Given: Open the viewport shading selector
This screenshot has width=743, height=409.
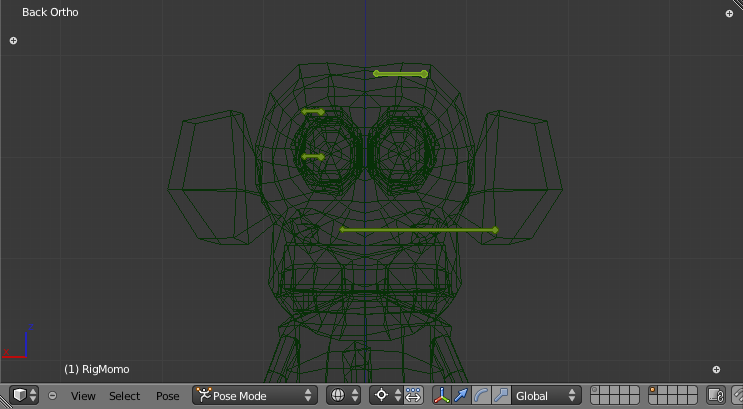Looking at the screenshot, I should point(344,396).
